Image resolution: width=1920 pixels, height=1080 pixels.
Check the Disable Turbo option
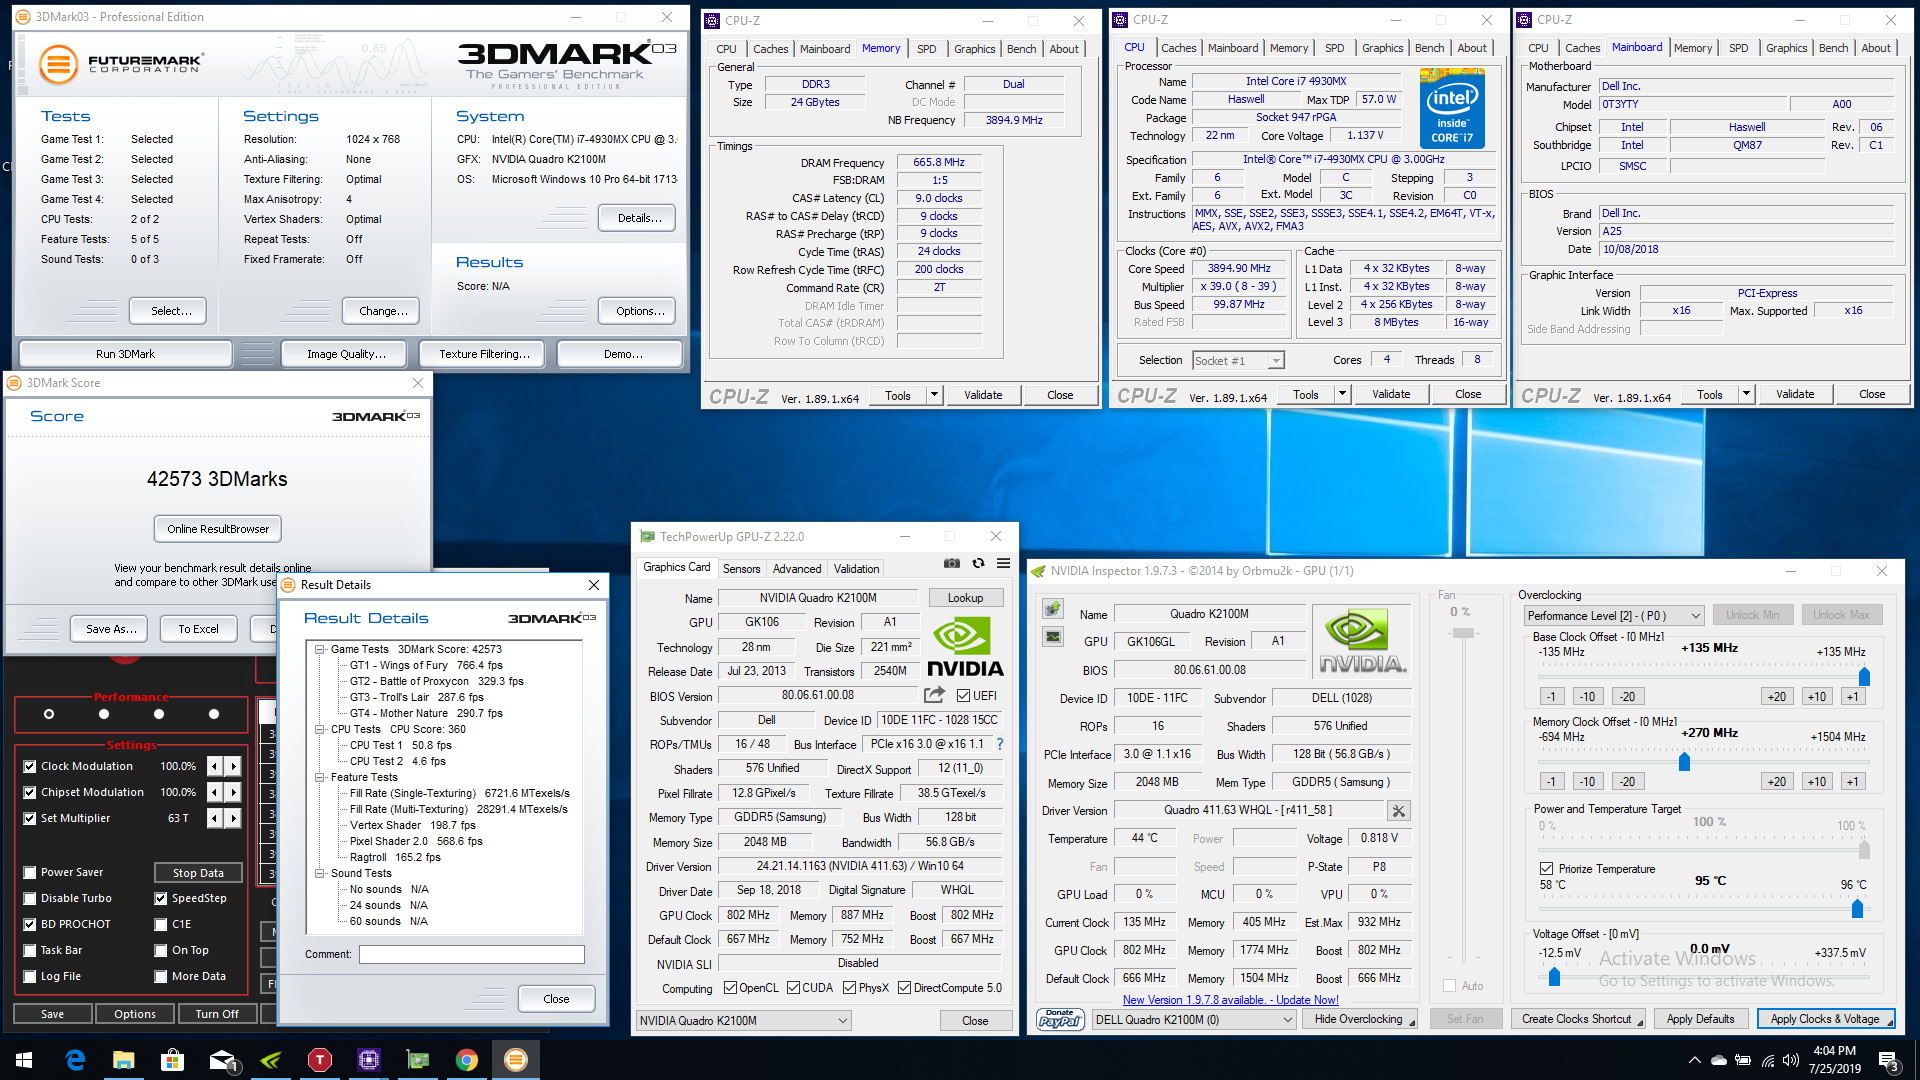click(30, 898)
